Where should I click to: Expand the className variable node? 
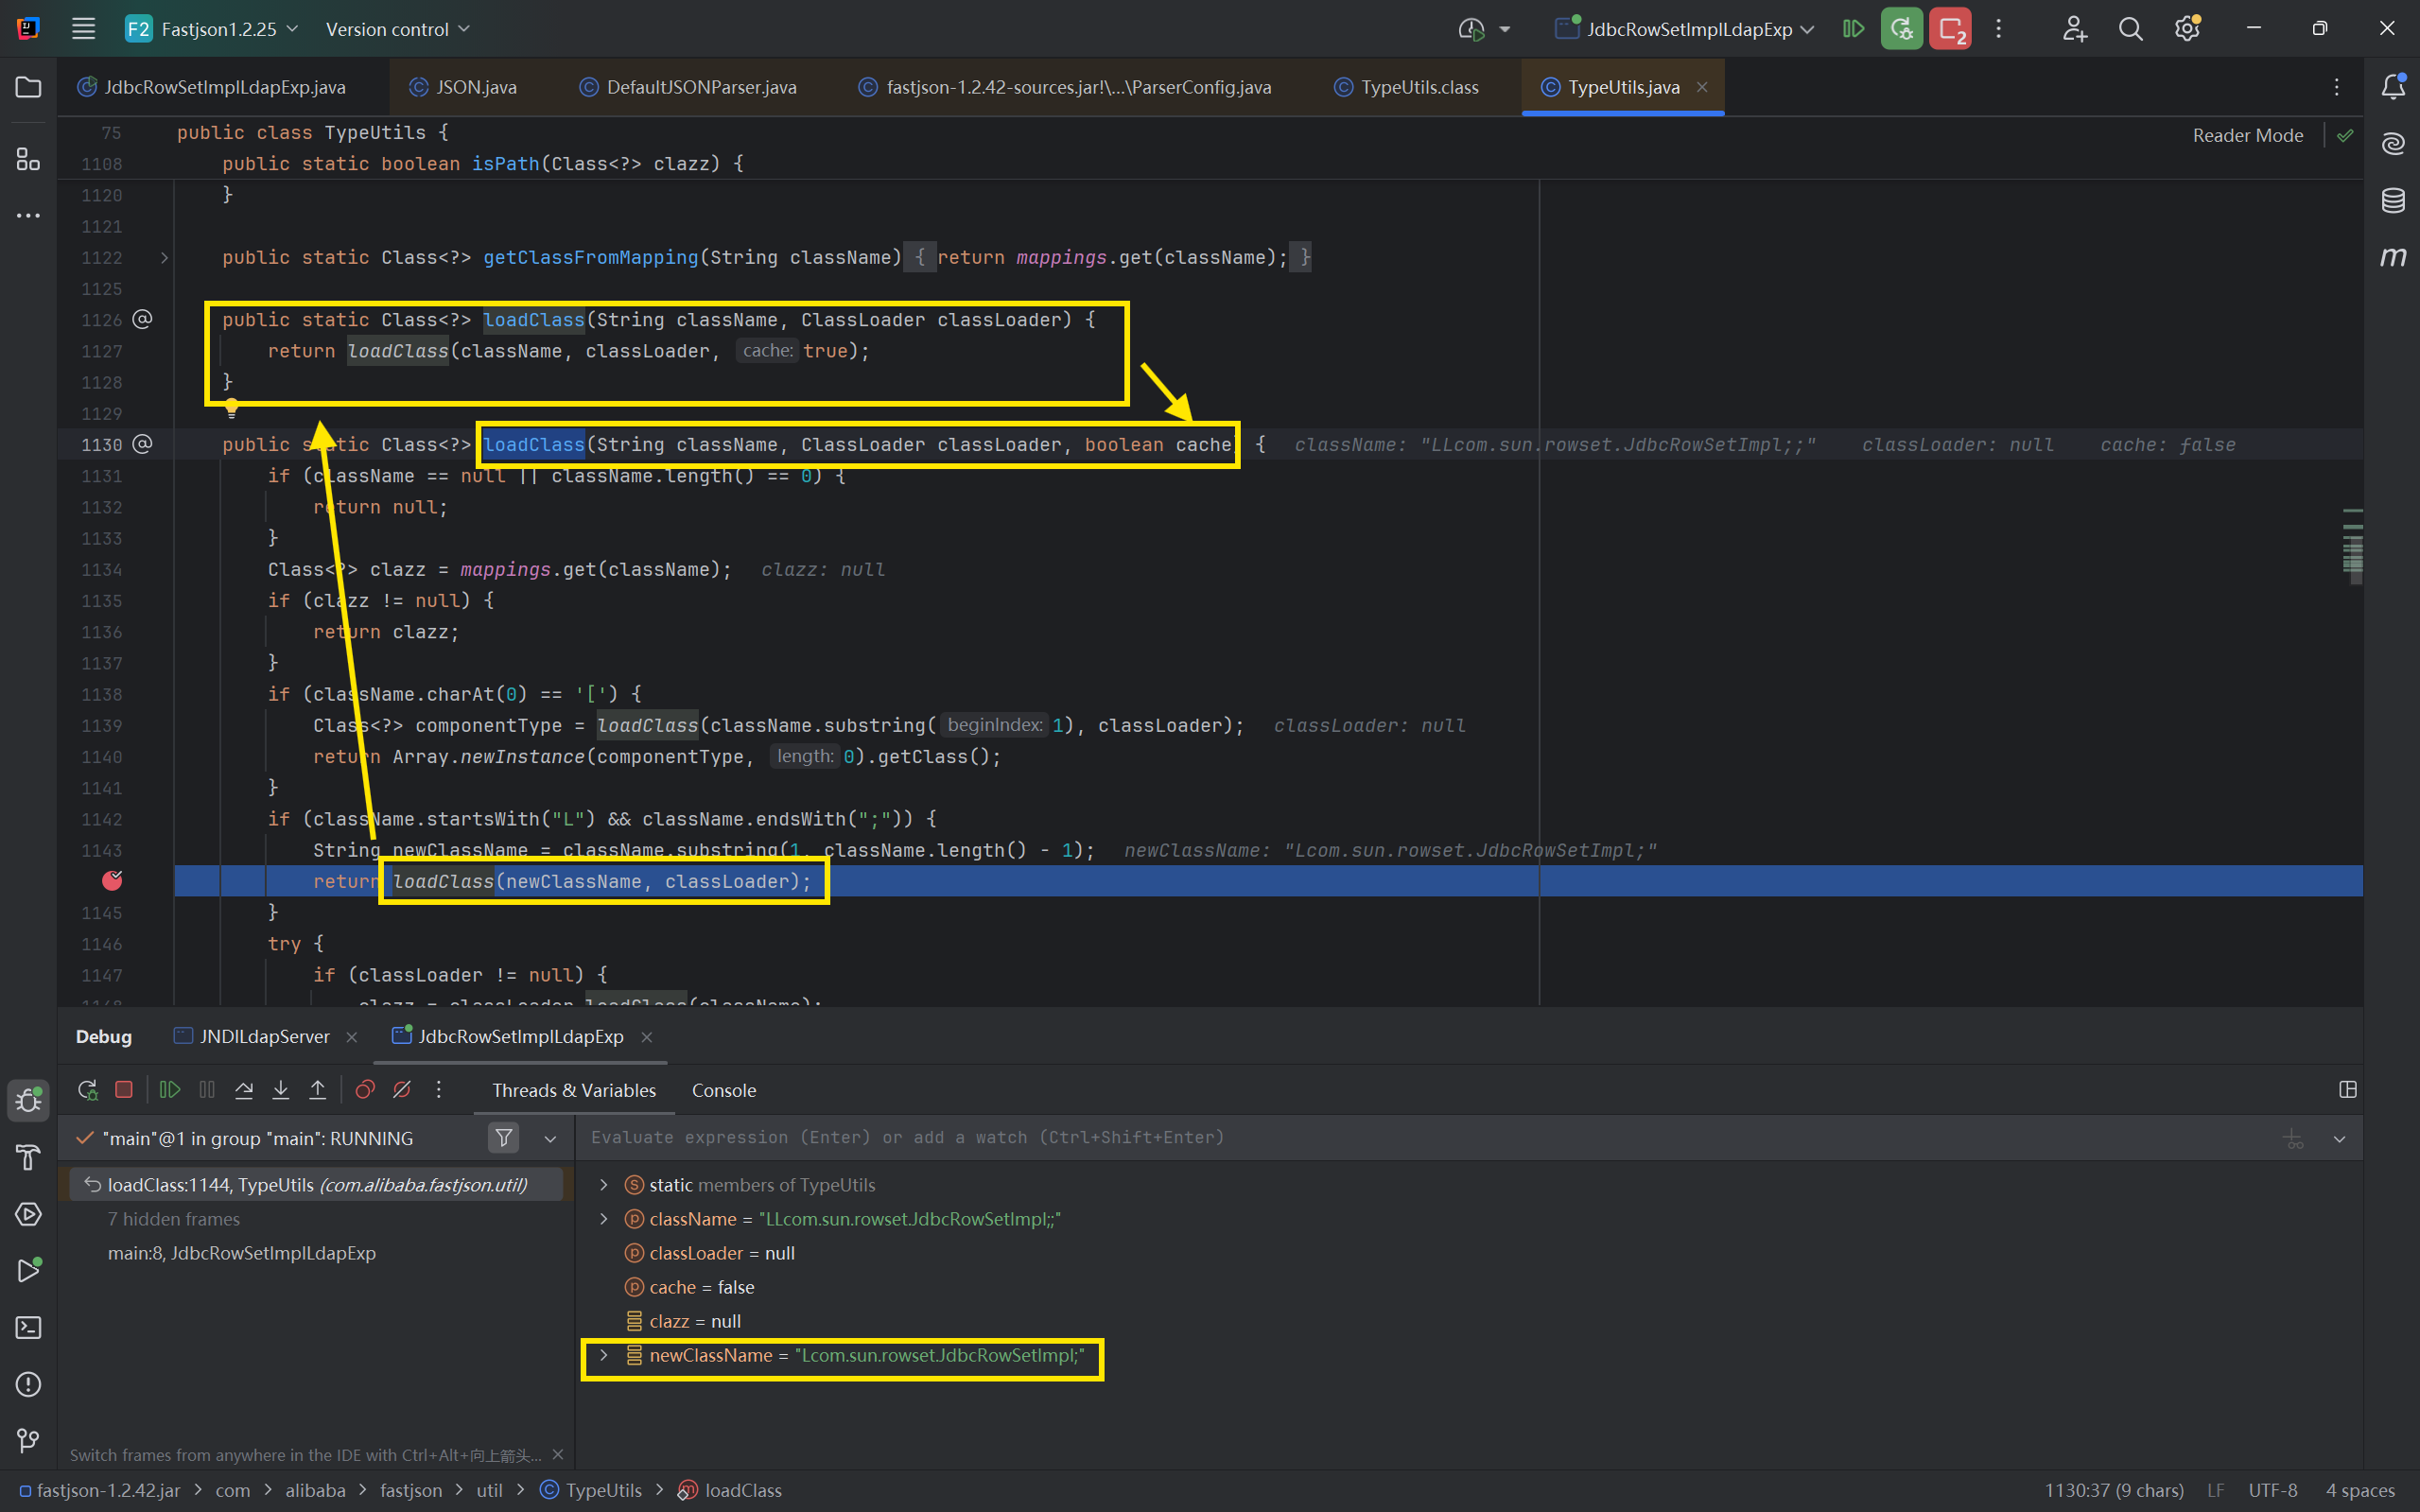[604, 1219]
